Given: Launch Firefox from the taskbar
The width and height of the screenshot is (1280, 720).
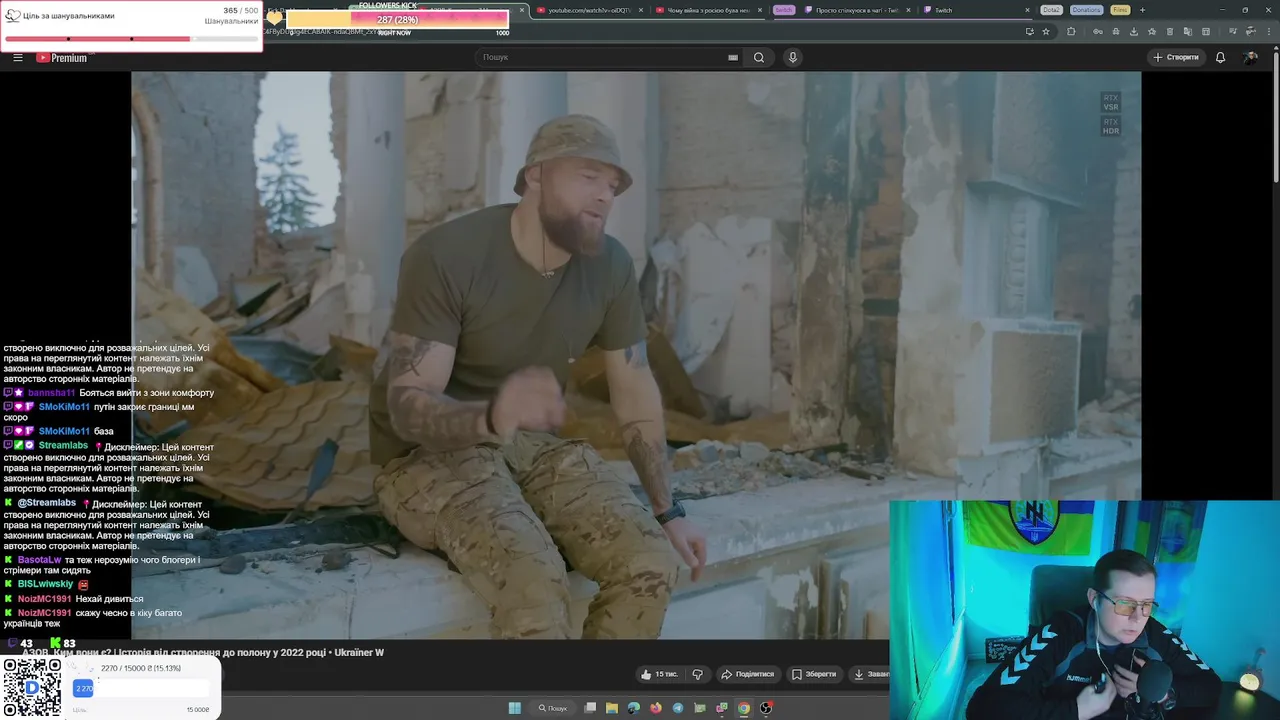Looking at the screenshot, I should point(656,708).
